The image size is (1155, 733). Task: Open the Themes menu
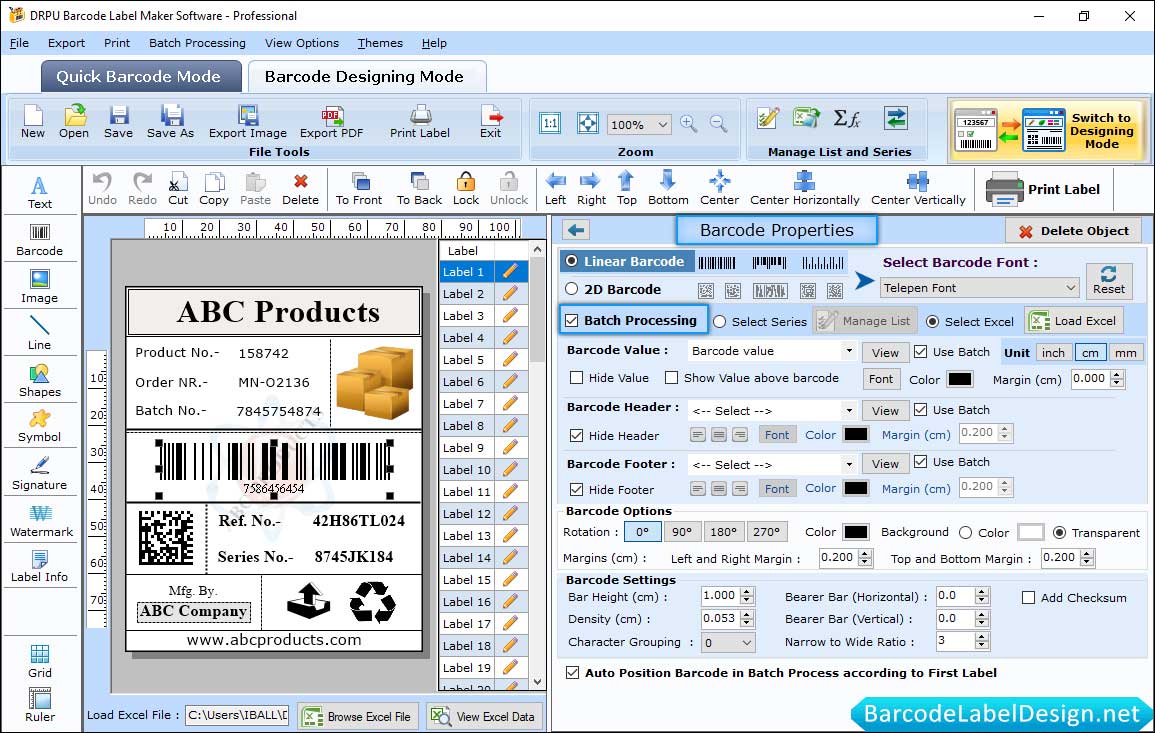point(380,43)
